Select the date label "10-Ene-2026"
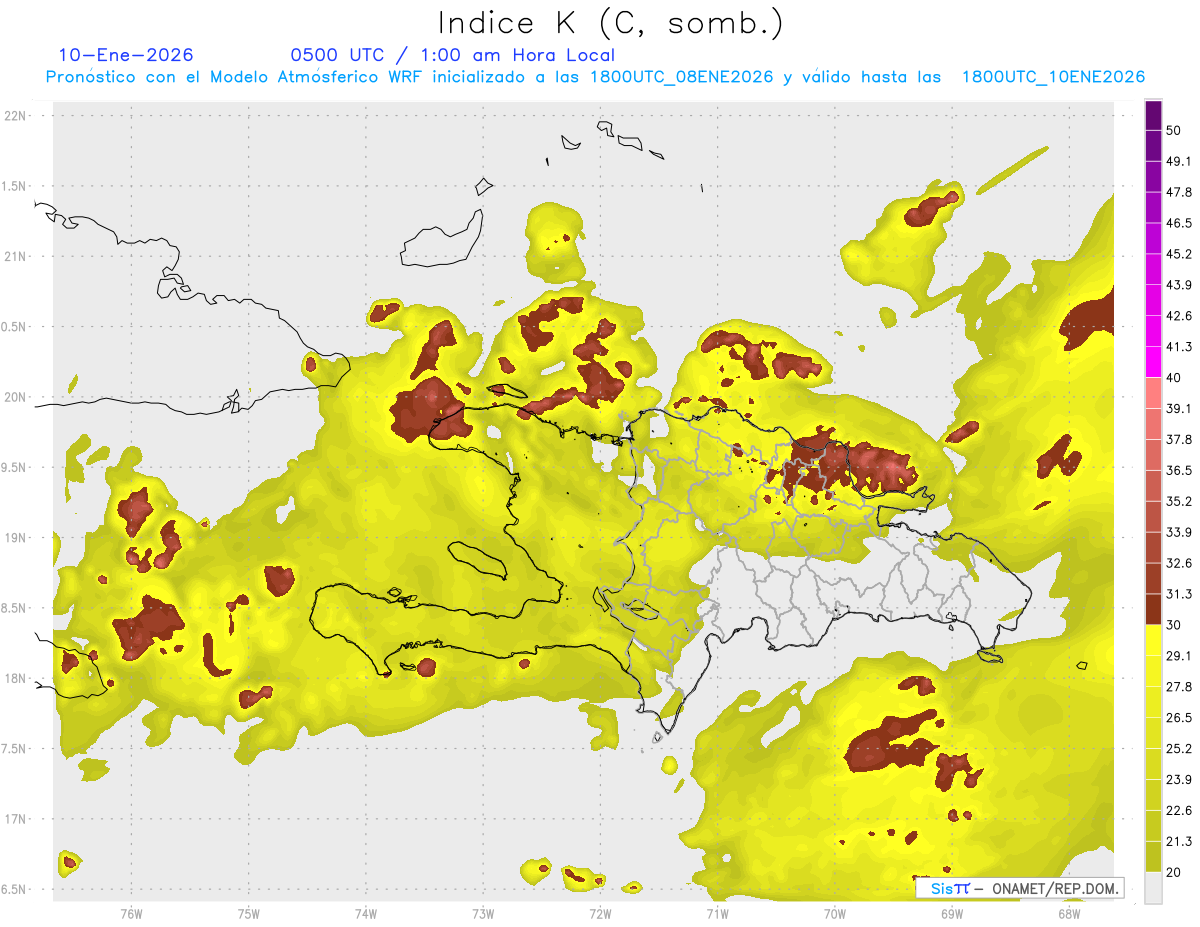Viewport: 1200px width, 927px height. 125,55
